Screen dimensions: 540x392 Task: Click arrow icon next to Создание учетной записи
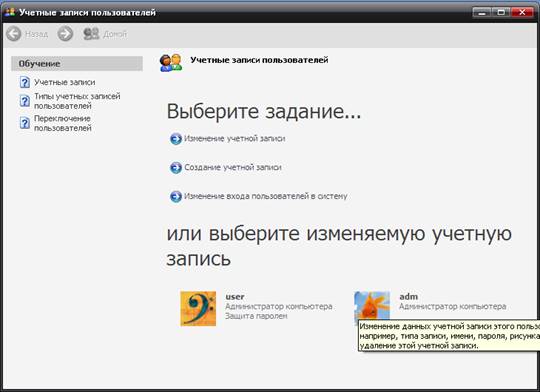176,168
